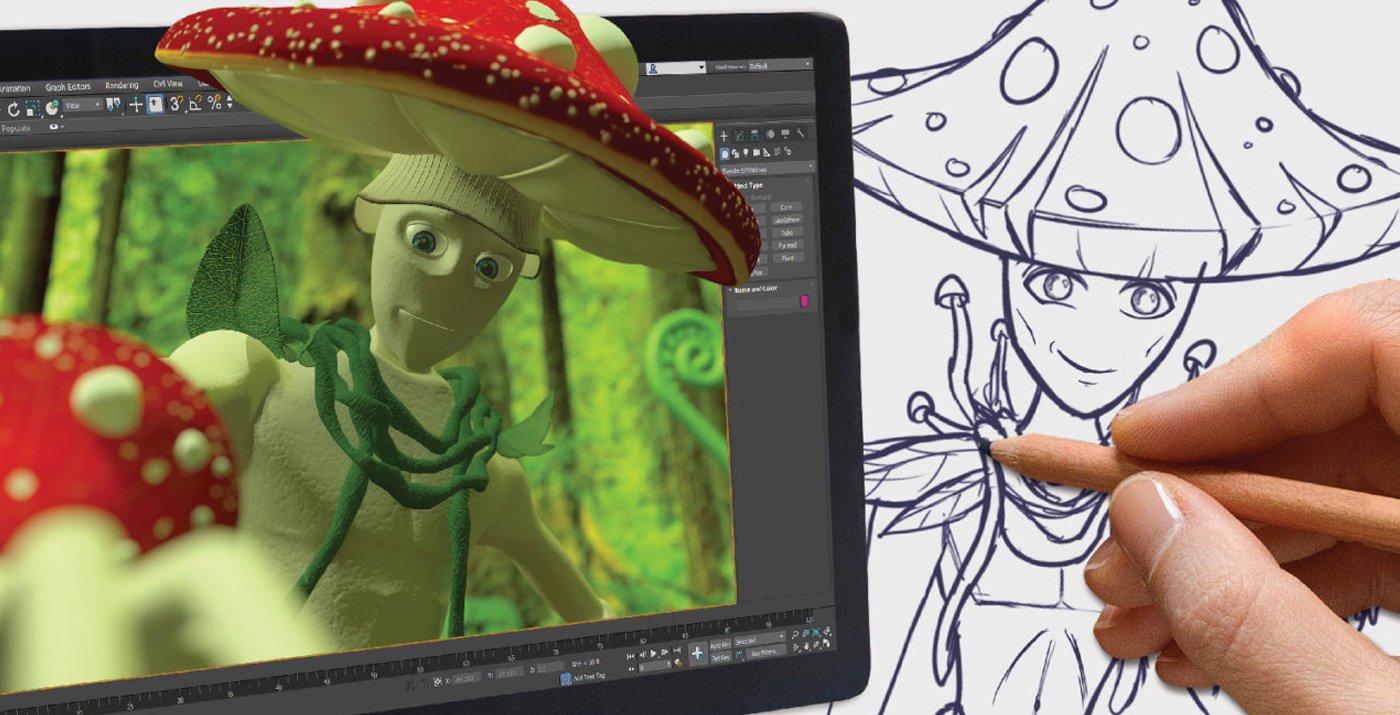Image resolution: width=1400 pixels, height=715 pixels.
Task: Open the Selected key target dropdown
Action: coord(760,640)
